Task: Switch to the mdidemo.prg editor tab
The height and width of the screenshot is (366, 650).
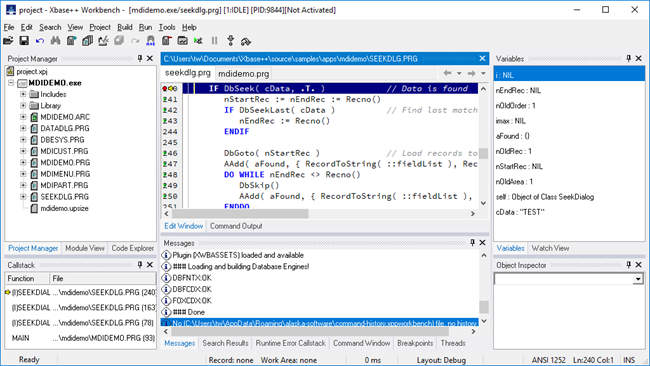Action: [x=243, y=74]
